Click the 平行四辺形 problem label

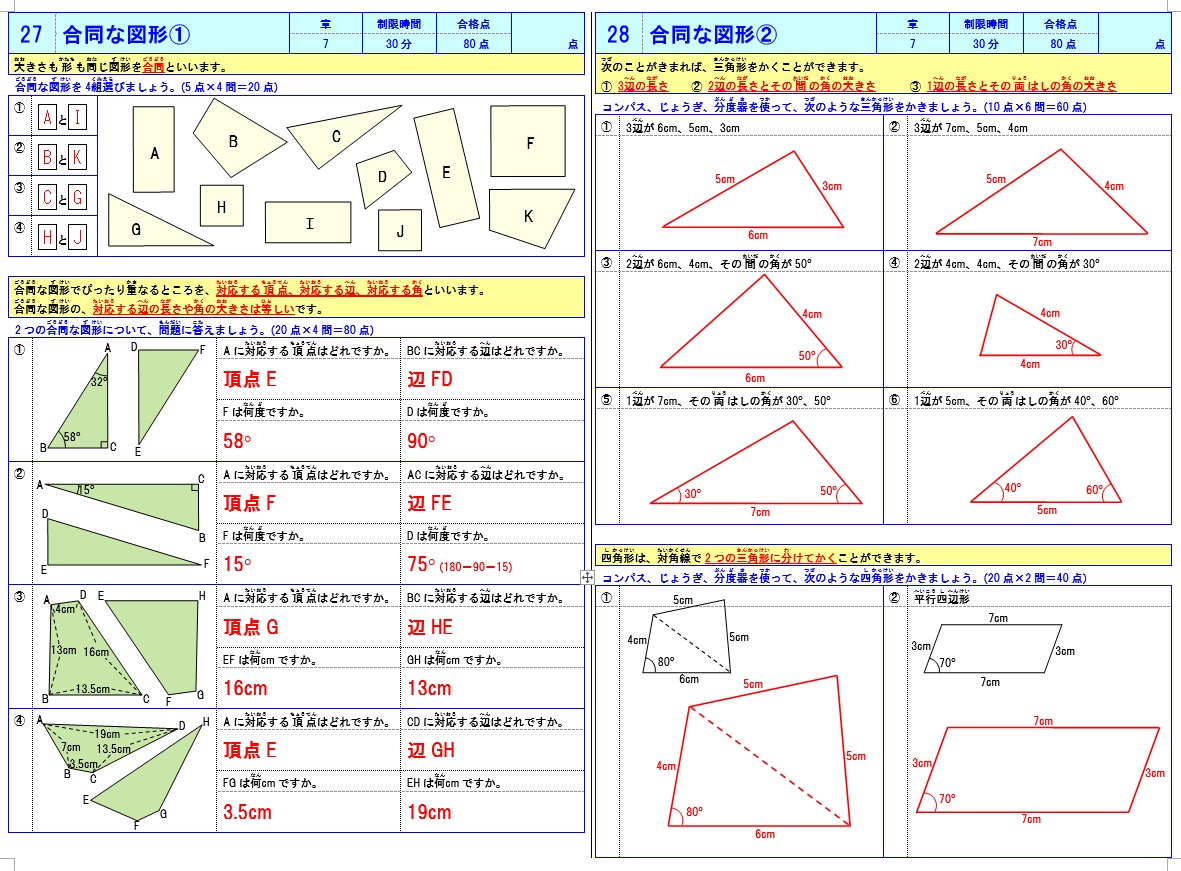941,598
